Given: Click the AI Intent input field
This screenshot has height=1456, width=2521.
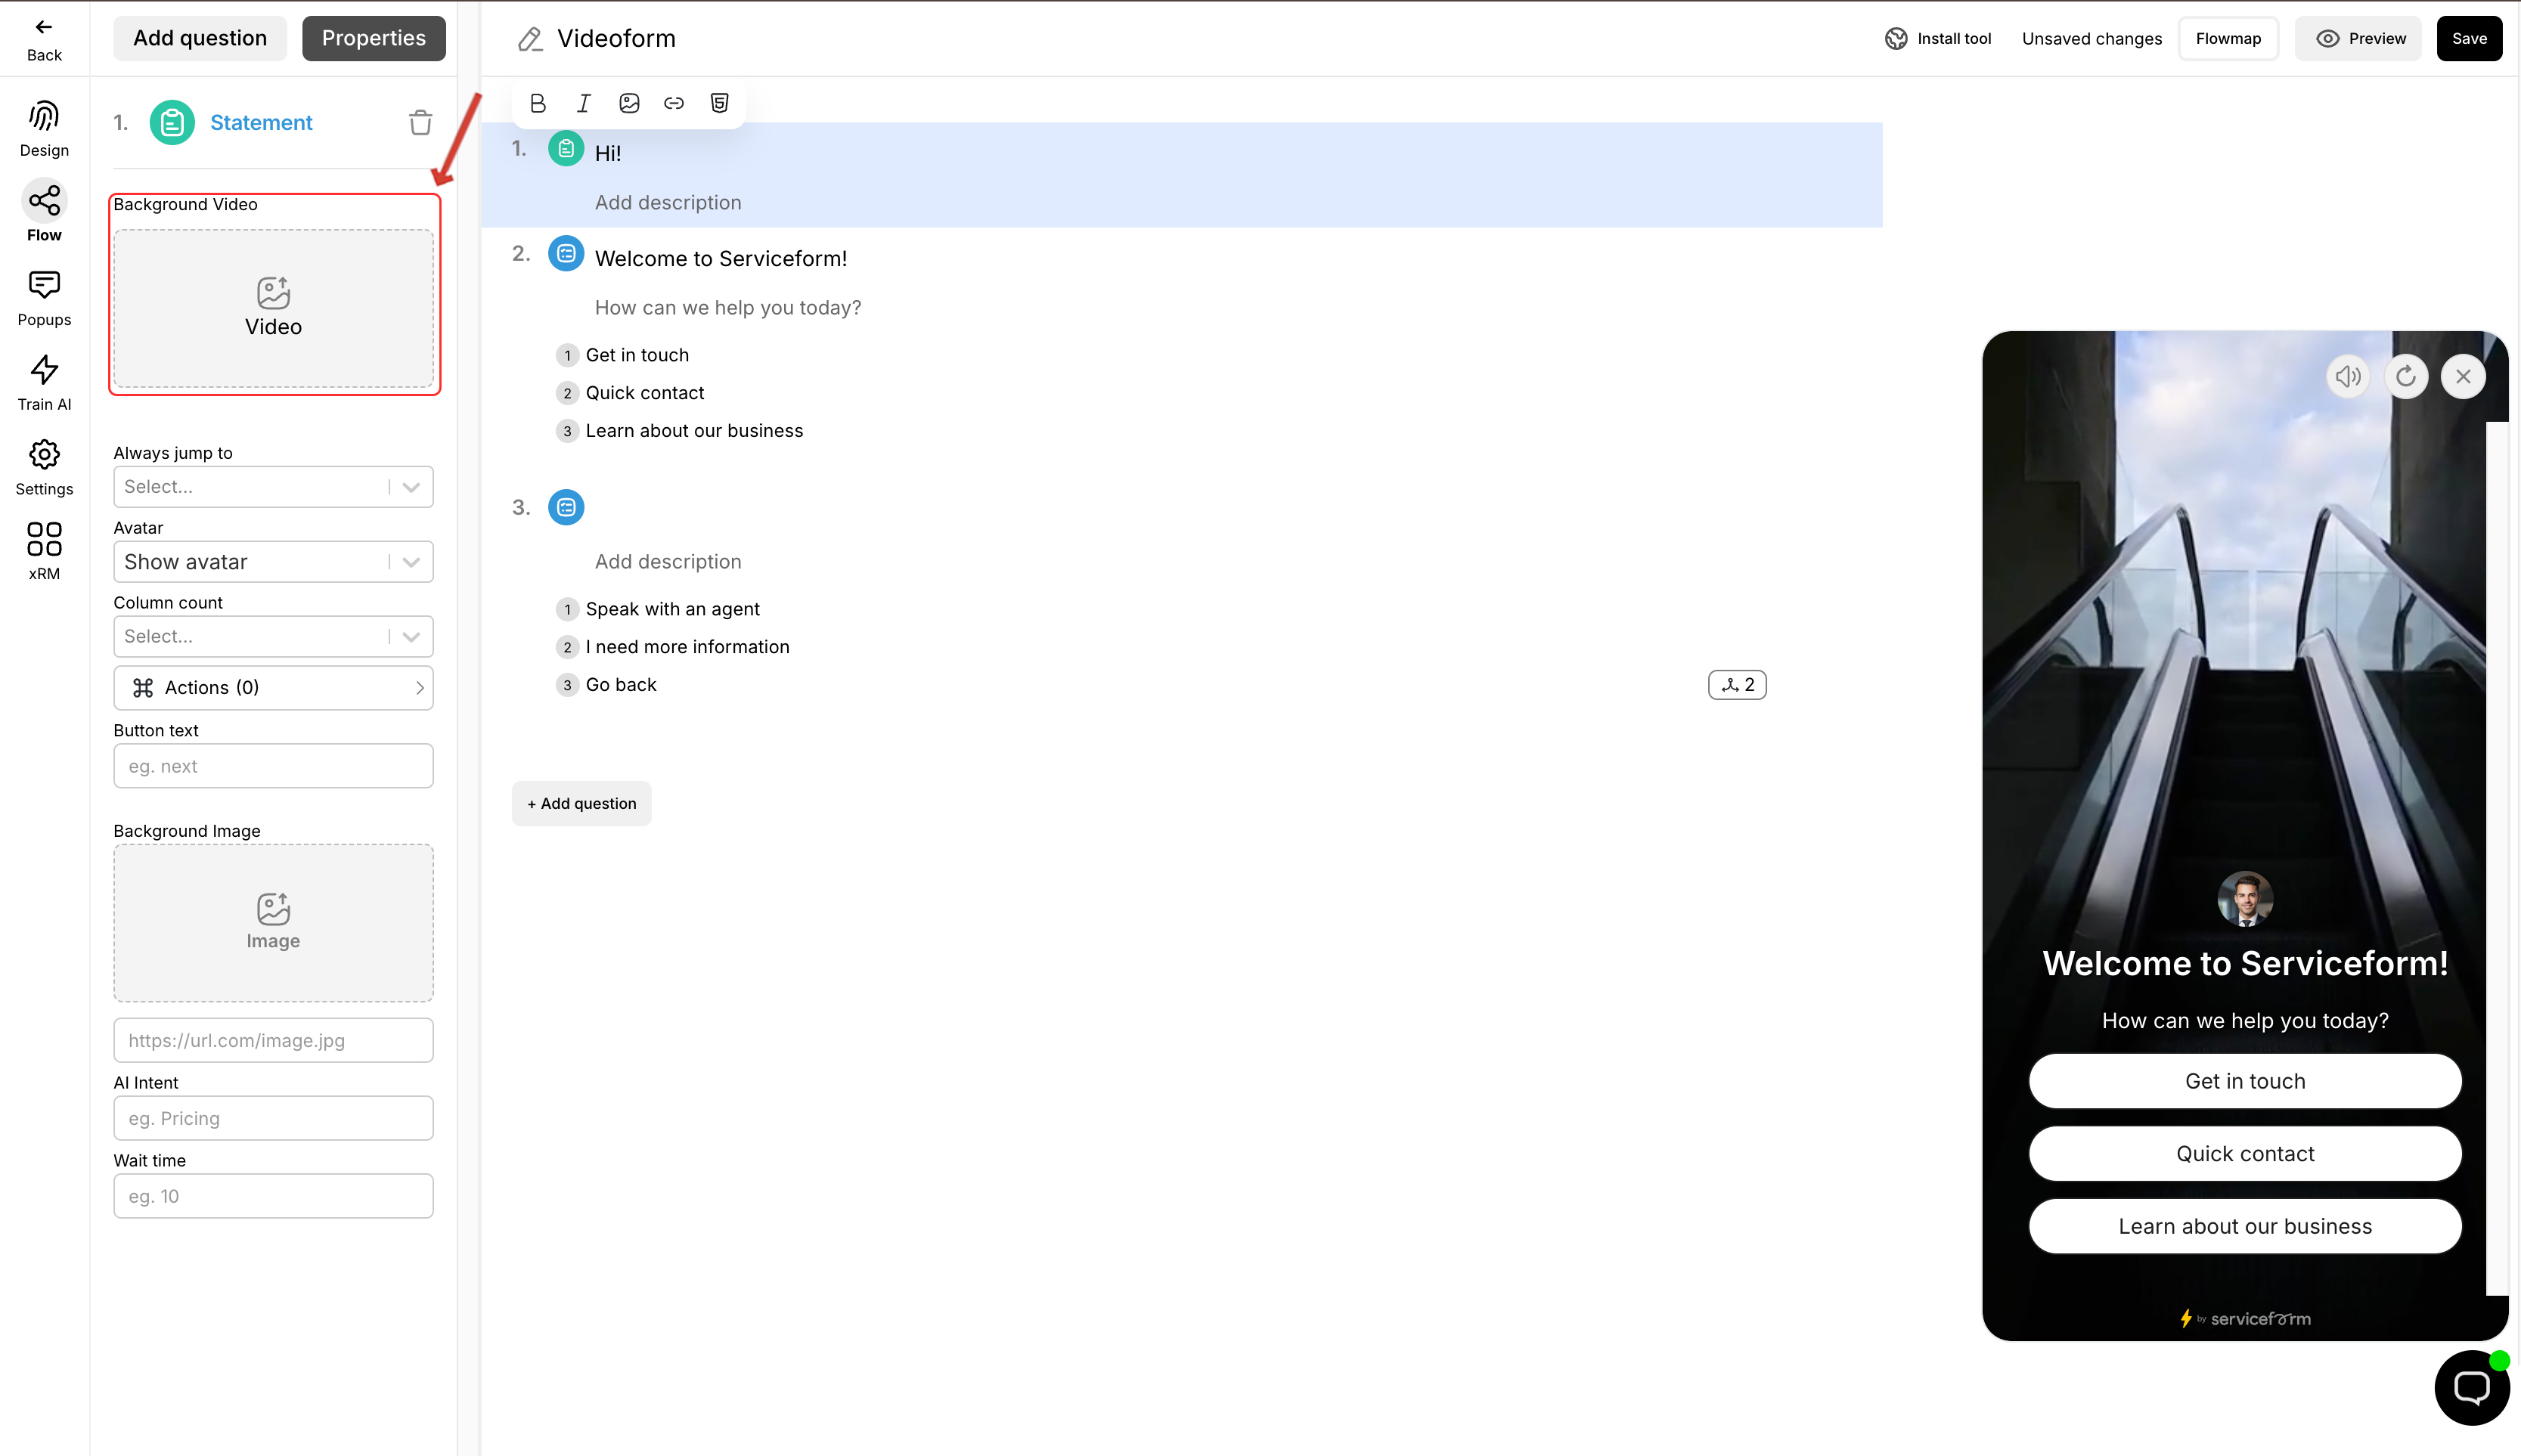Looking at the screenshot, I should [273, 1118].
